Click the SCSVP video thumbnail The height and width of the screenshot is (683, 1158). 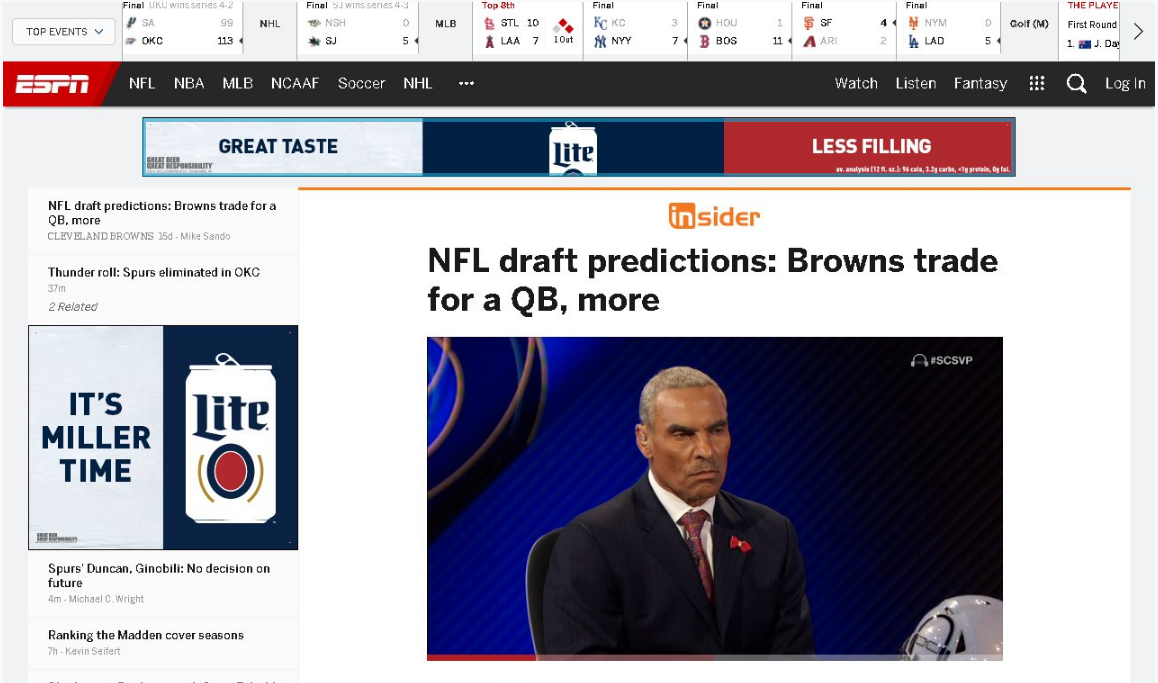pyautogui.click(x=714, y=498)
